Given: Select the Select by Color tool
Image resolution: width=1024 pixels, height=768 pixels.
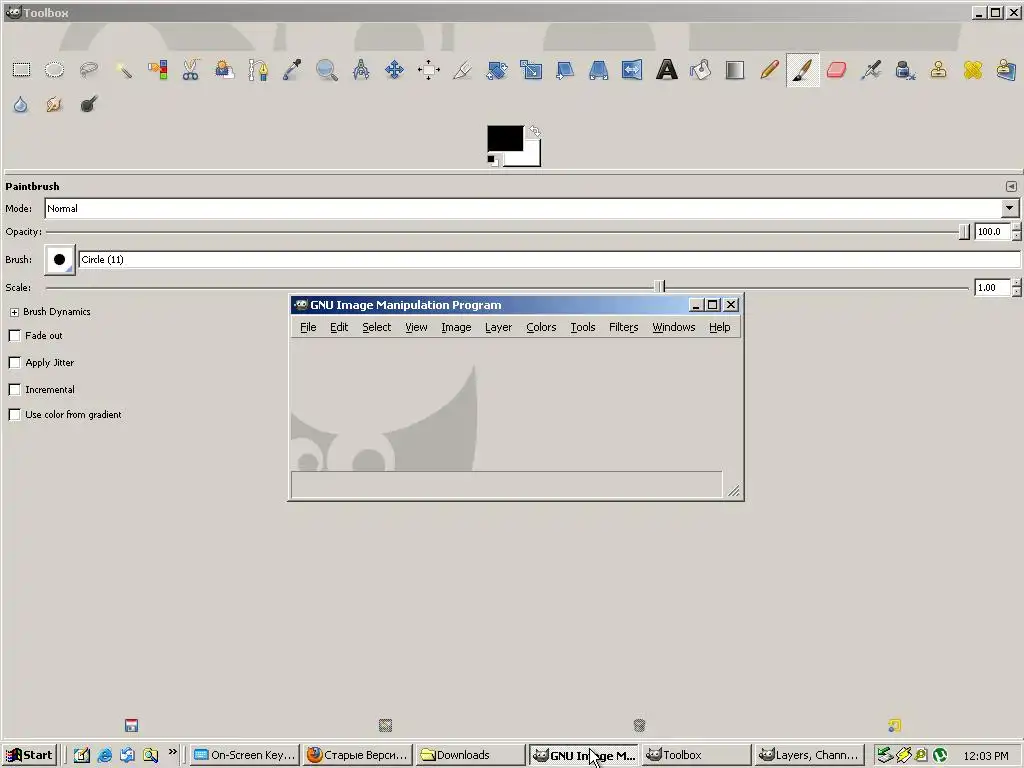Looking at the screenshot, I should (157, 70).
